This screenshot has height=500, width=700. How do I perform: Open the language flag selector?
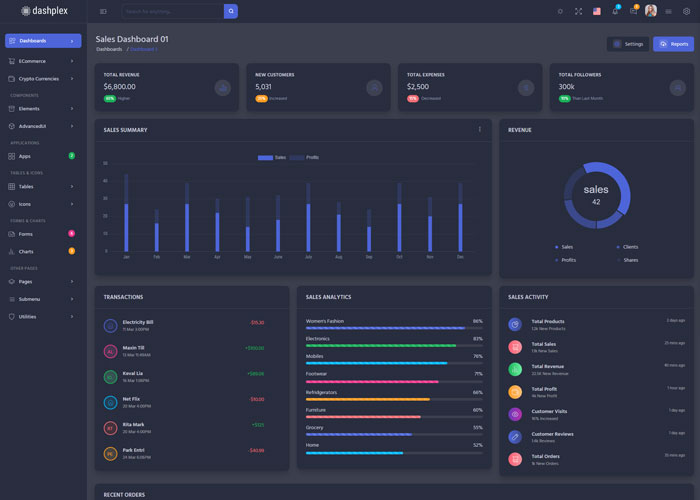tap(597, 11)
